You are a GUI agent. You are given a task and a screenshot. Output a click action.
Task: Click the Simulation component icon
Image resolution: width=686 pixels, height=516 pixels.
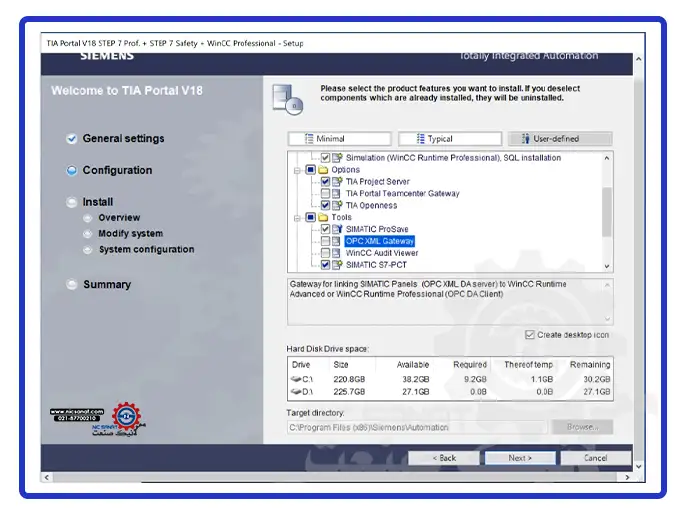(x=337, y=158)
